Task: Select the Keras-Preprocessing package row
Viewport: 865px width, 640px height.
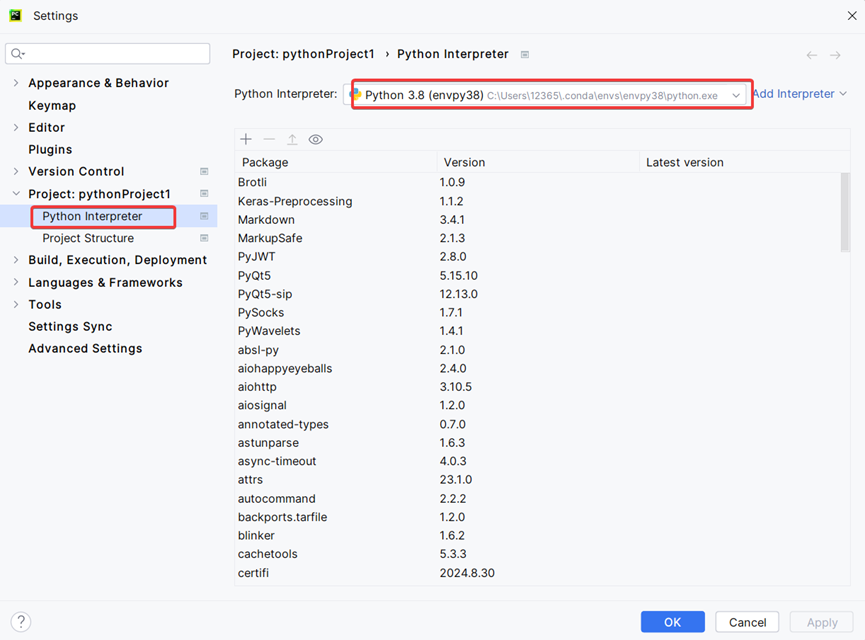Action: (537, 201)
